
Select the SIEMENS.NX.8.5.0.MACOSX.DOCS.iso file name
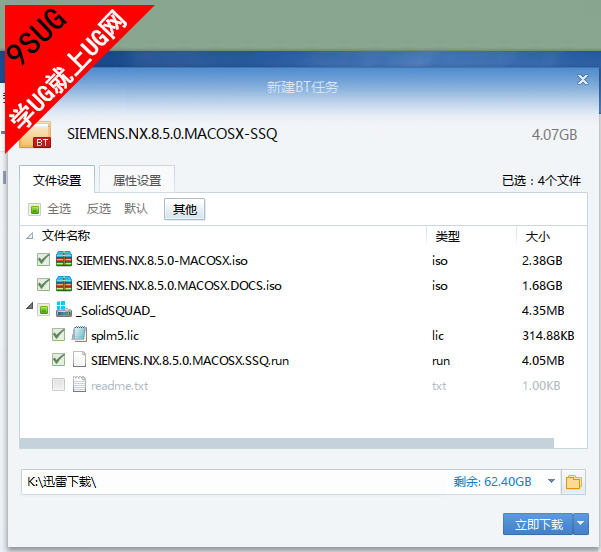(x=179, y=286)
